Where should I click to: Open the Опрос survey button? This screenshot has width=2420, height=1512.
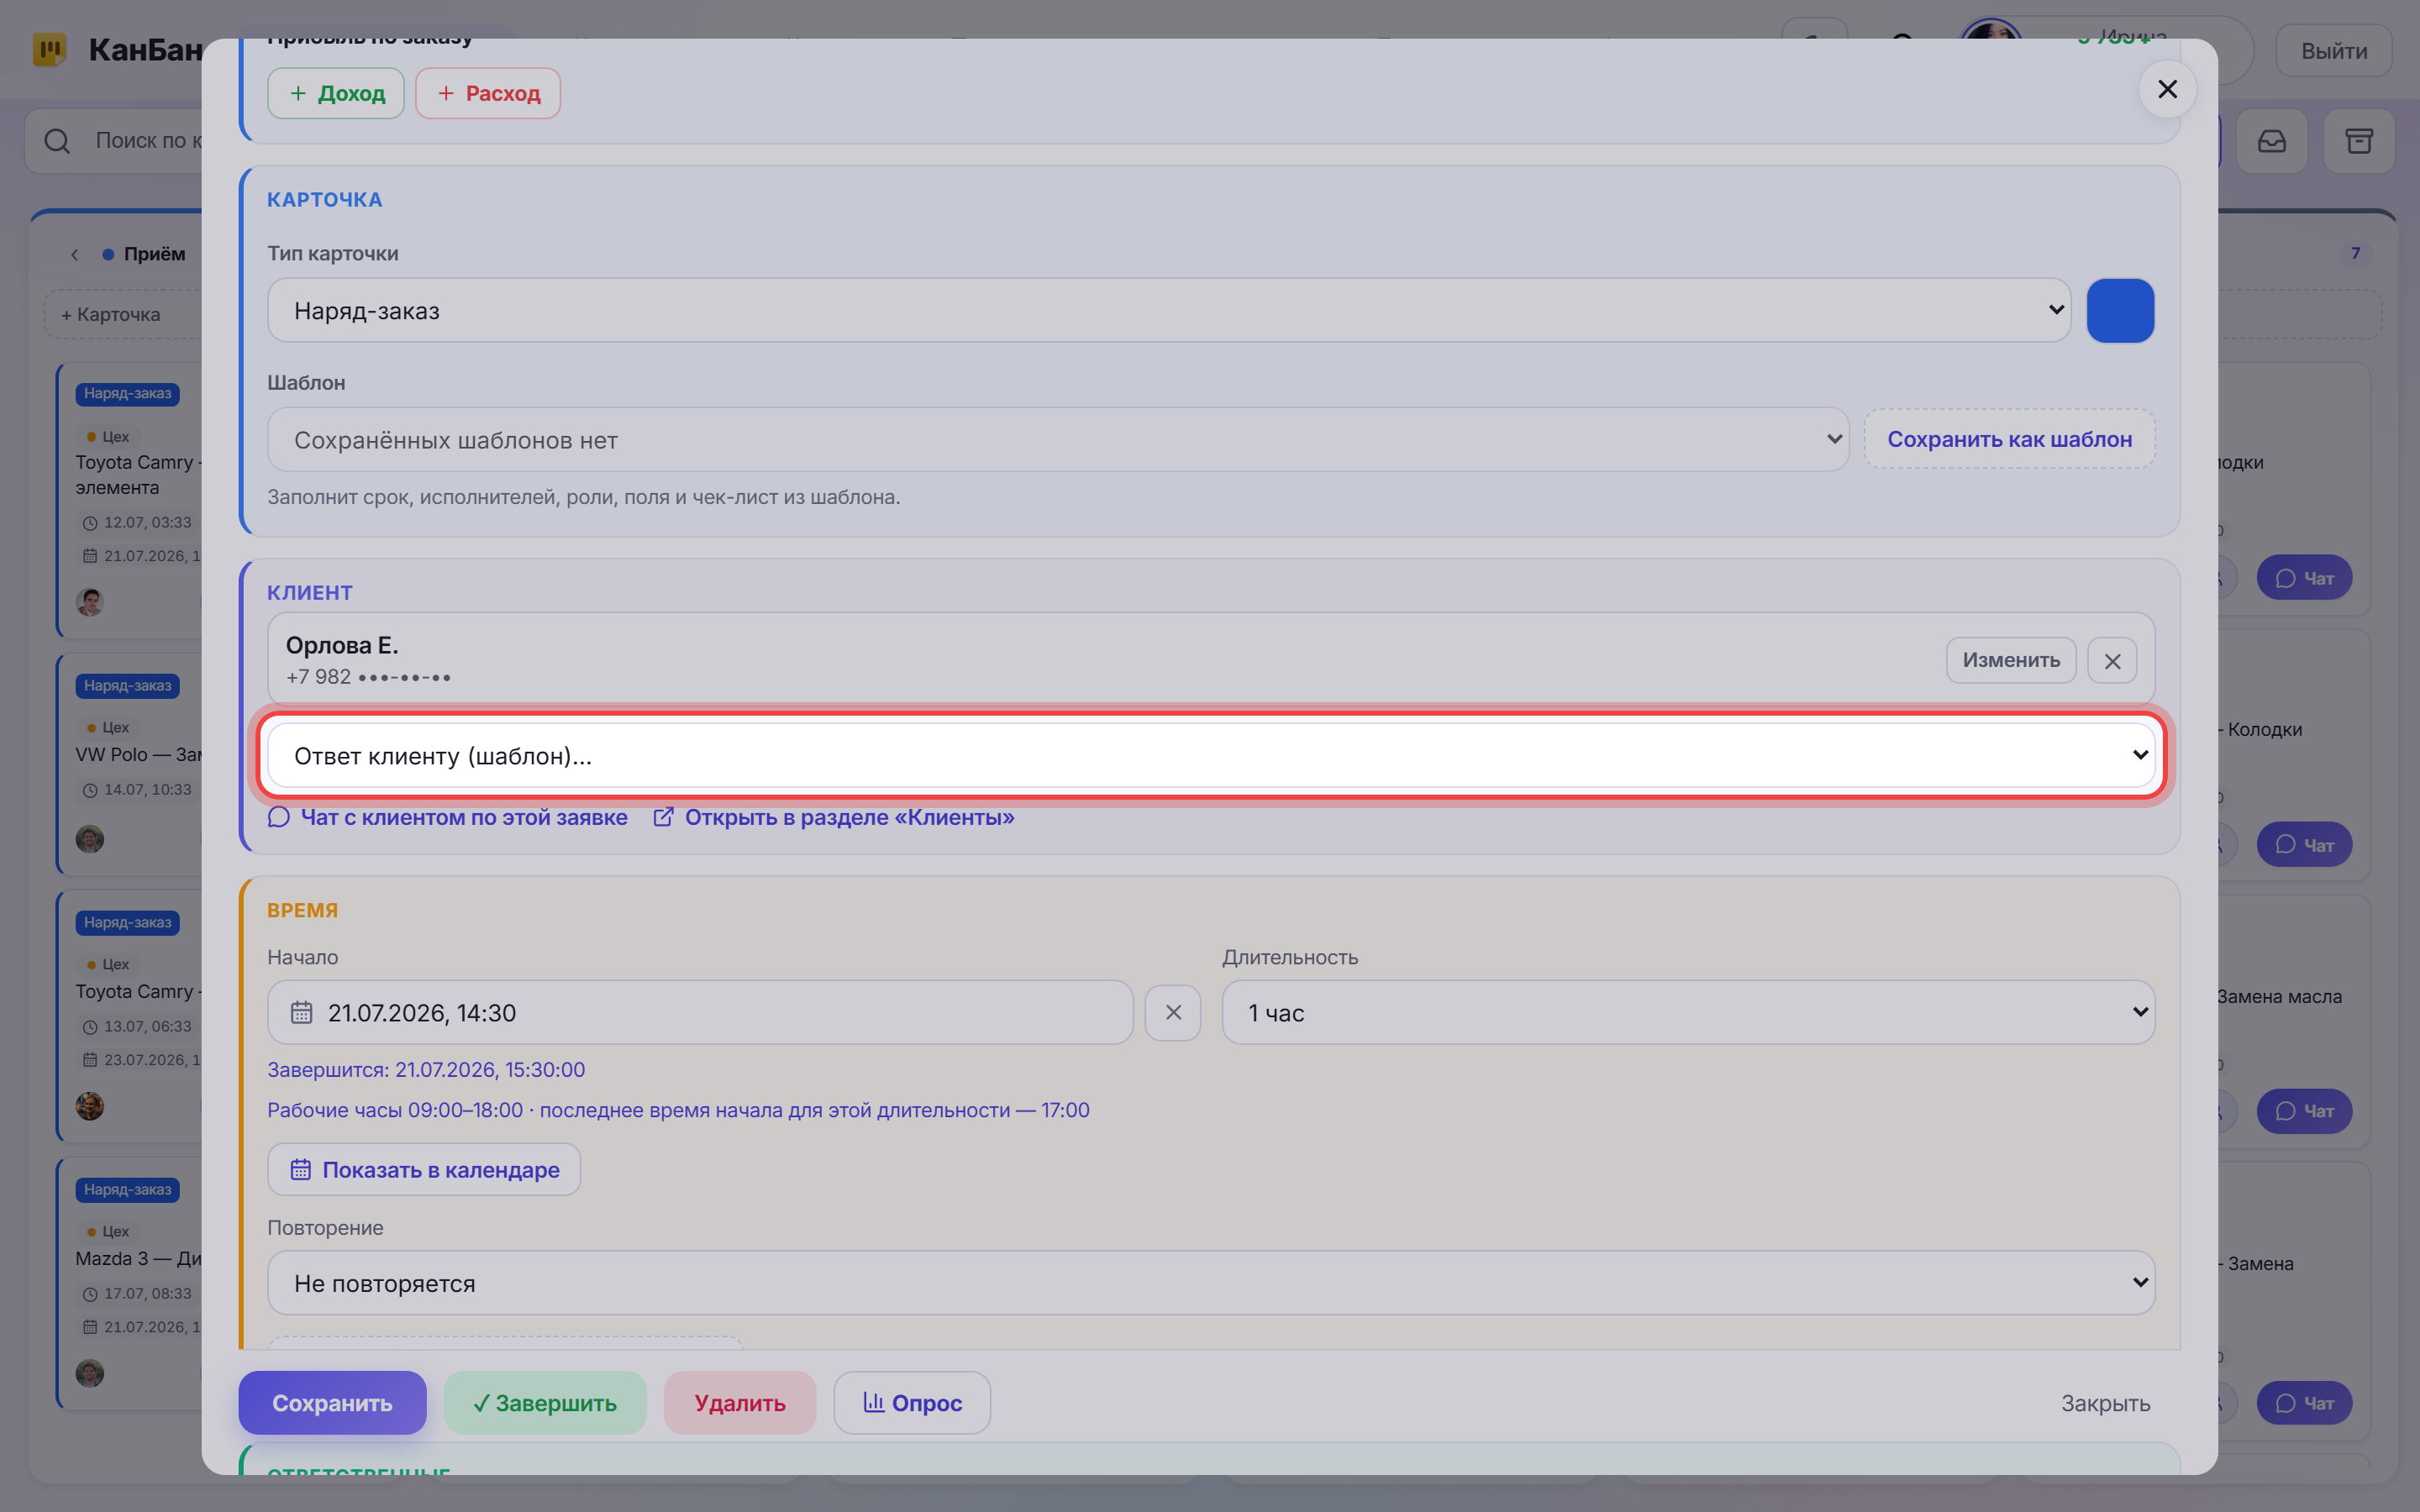point(912,1403)
